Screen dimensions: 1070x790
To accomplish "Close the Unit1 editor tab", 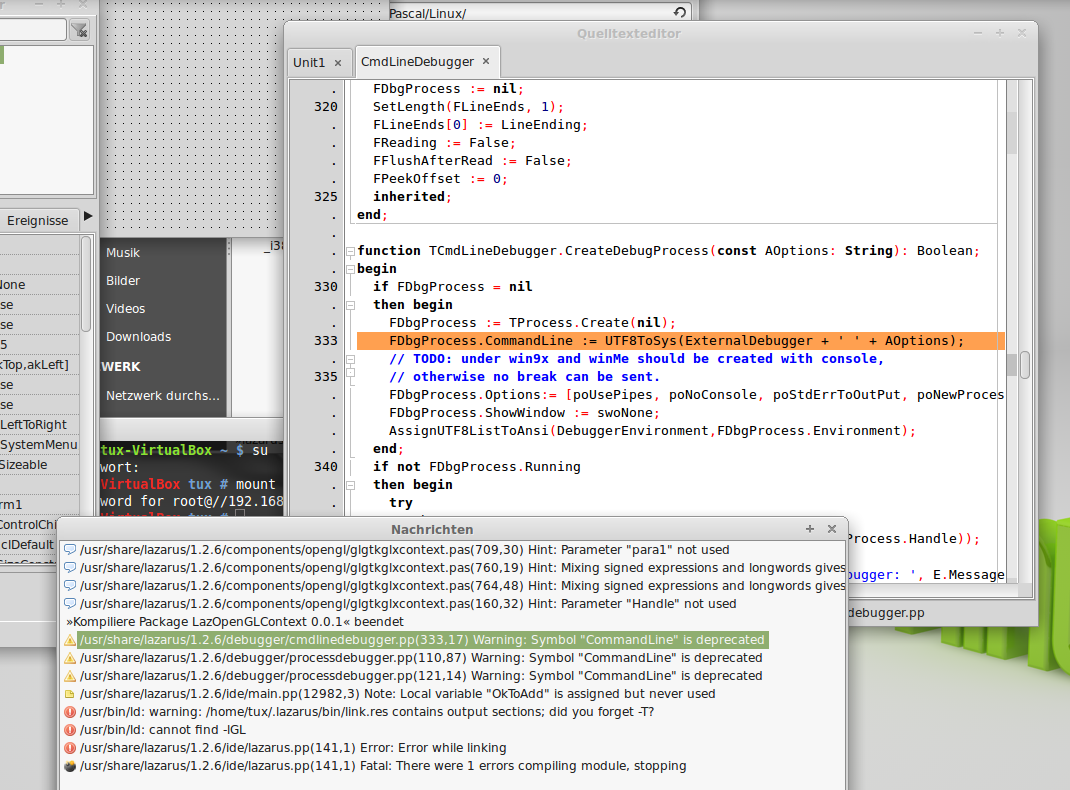I will coord(338,63).
